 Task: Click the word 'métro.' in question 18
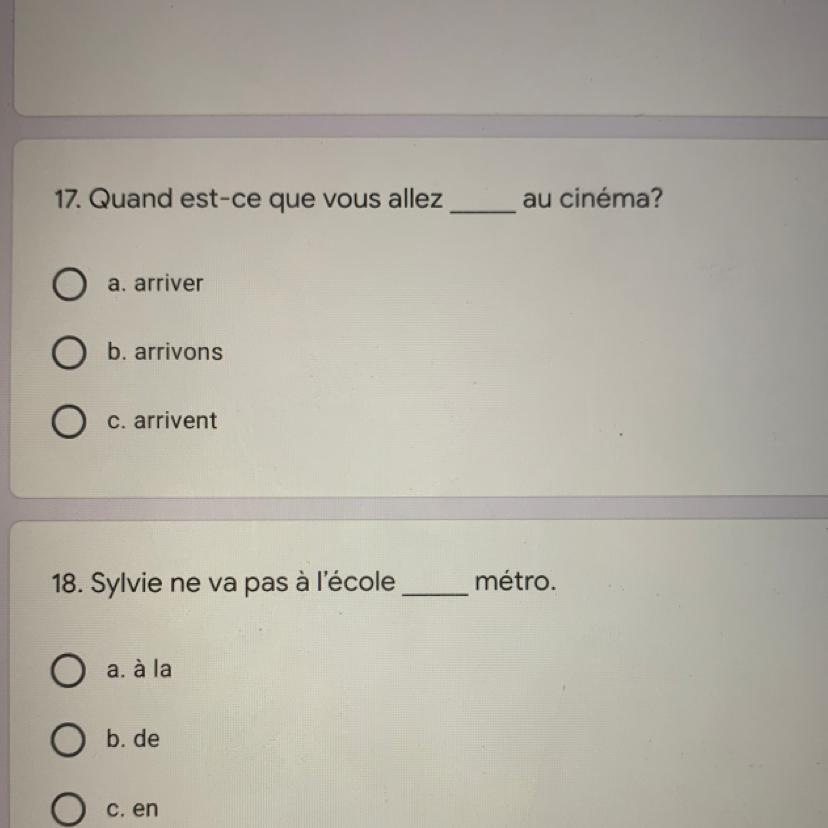tap(515, 581)
